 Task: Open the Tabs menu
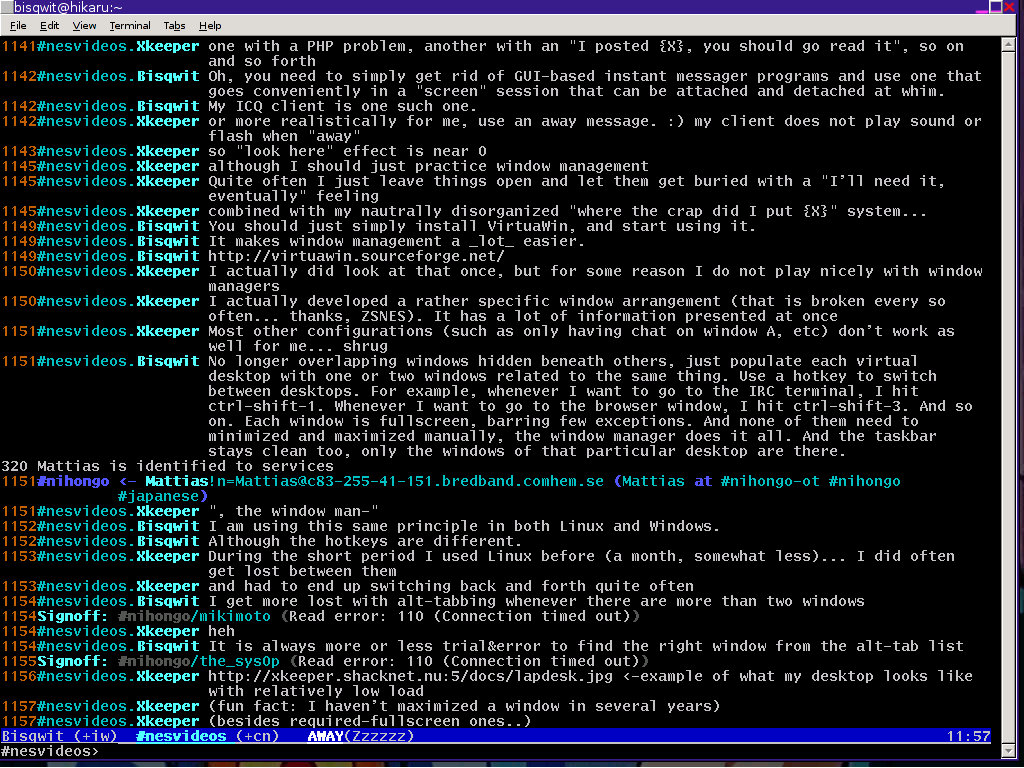click(x=174, y=25)
